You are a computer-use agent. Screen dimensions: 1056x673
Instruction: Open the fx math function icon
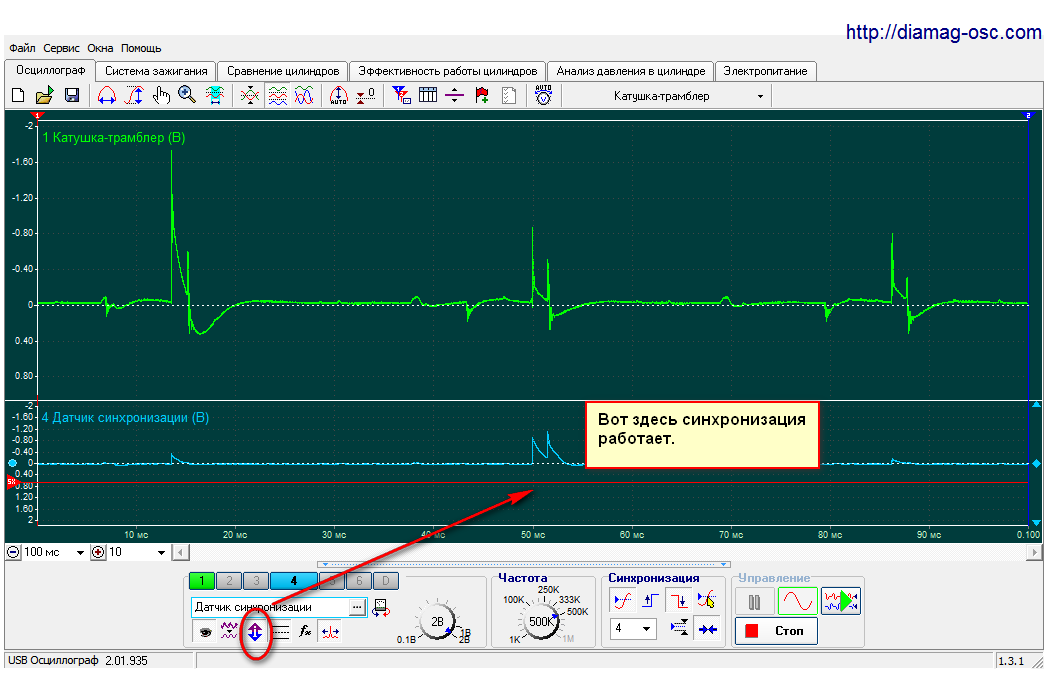pos(305,631)
